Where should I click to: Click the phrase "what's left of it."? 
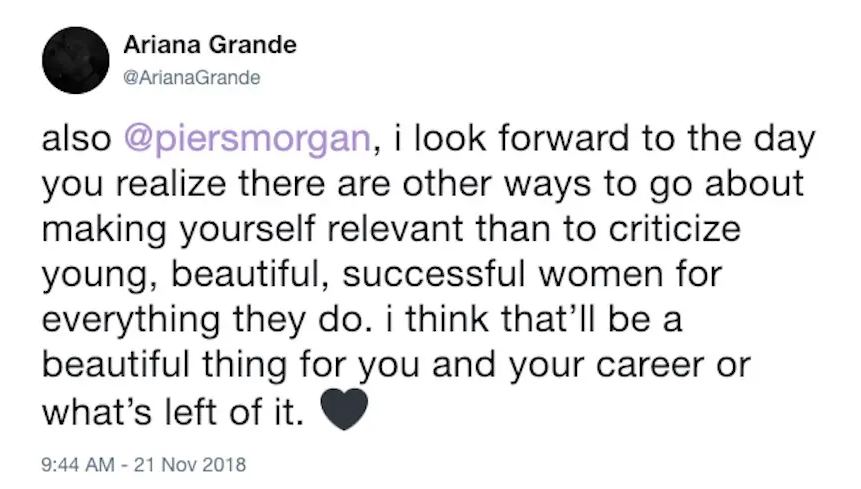coord(173,412)
